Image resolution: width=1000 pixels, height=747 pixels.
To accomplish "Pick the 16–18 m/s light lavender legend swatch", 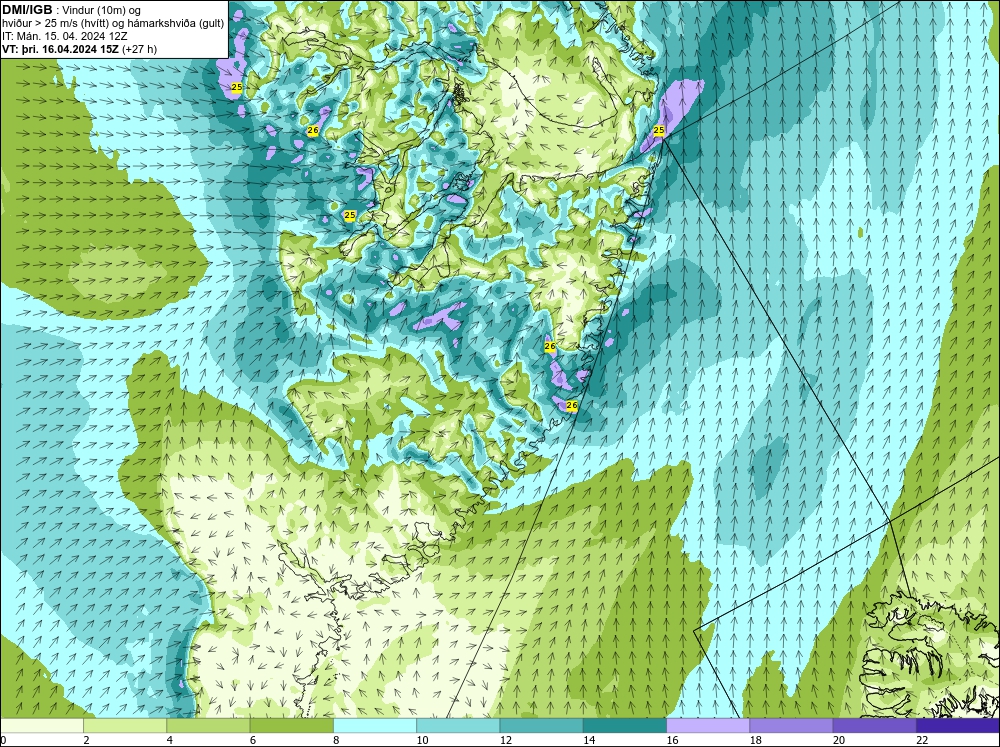I will (708, 725).
